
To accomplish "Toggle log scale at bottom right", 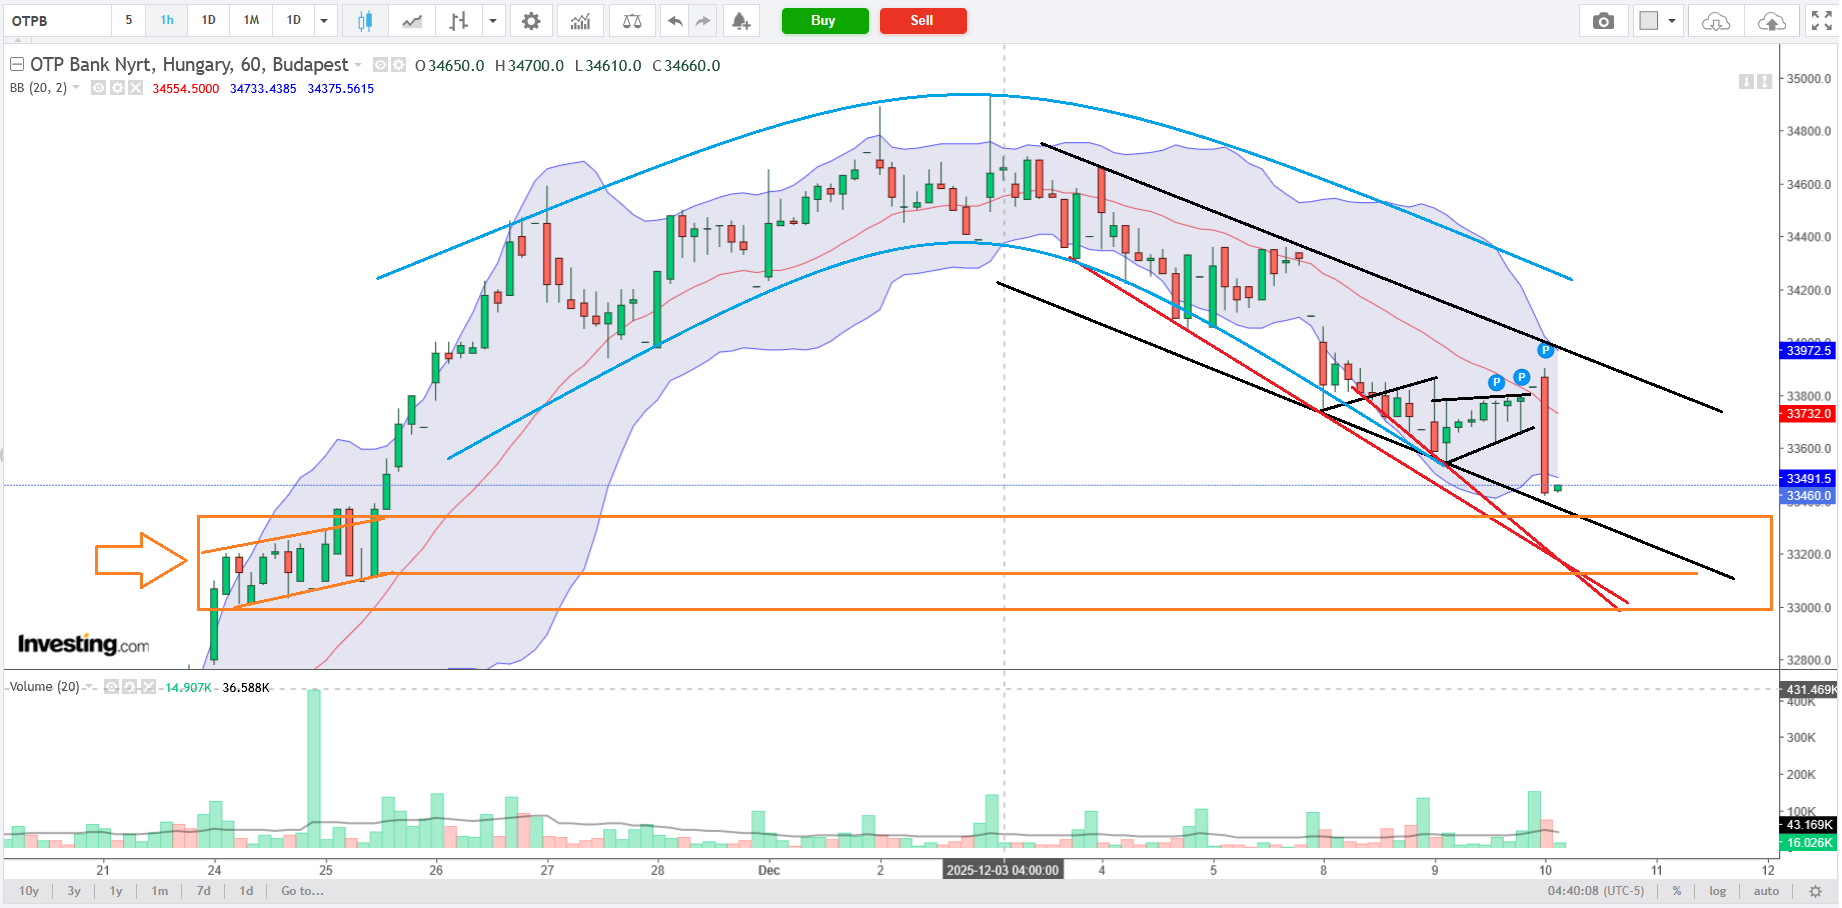I will (1717, 891).
